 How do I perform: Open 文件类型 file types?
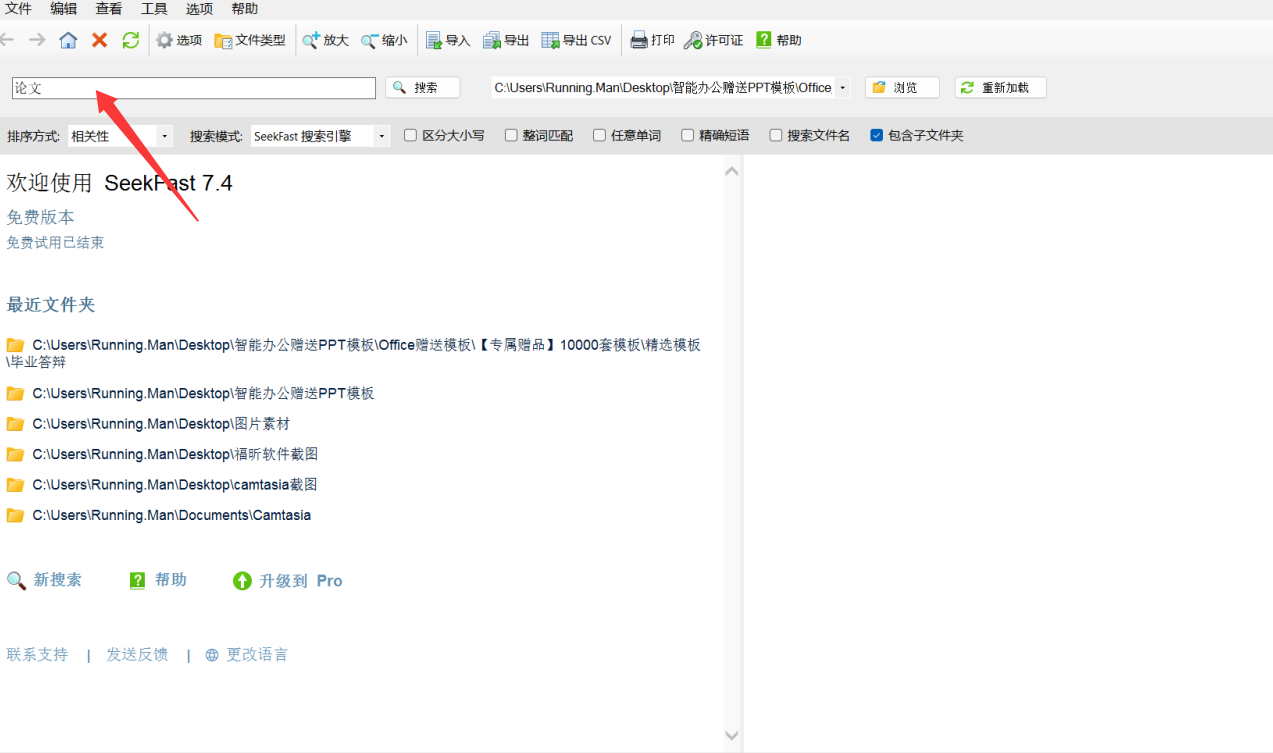pyautogui.click(x=250, y=40)
